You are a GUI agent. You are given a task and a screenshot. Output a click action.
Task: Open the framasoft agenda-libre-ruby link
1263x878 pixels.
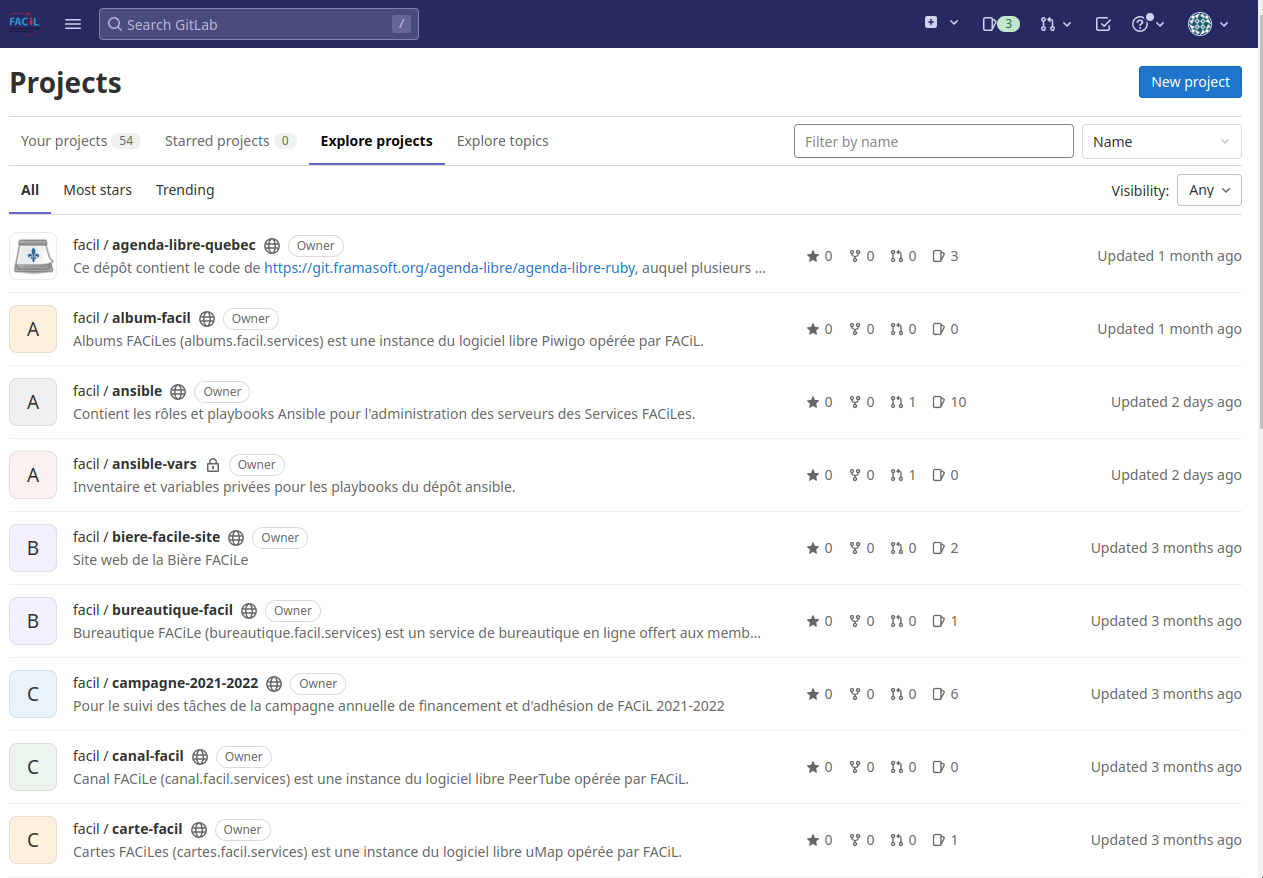450,268
